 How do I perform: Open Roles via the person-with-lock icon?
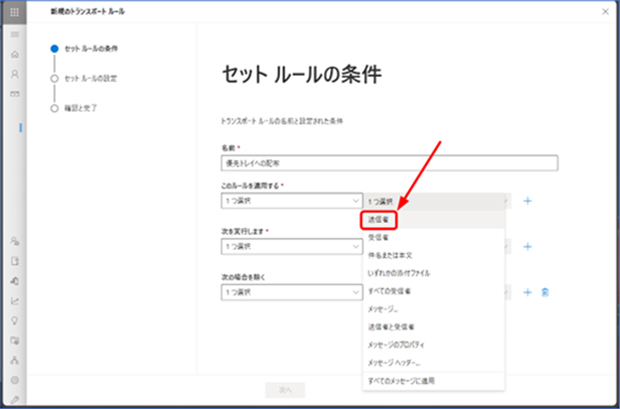(x=15, y=241)
